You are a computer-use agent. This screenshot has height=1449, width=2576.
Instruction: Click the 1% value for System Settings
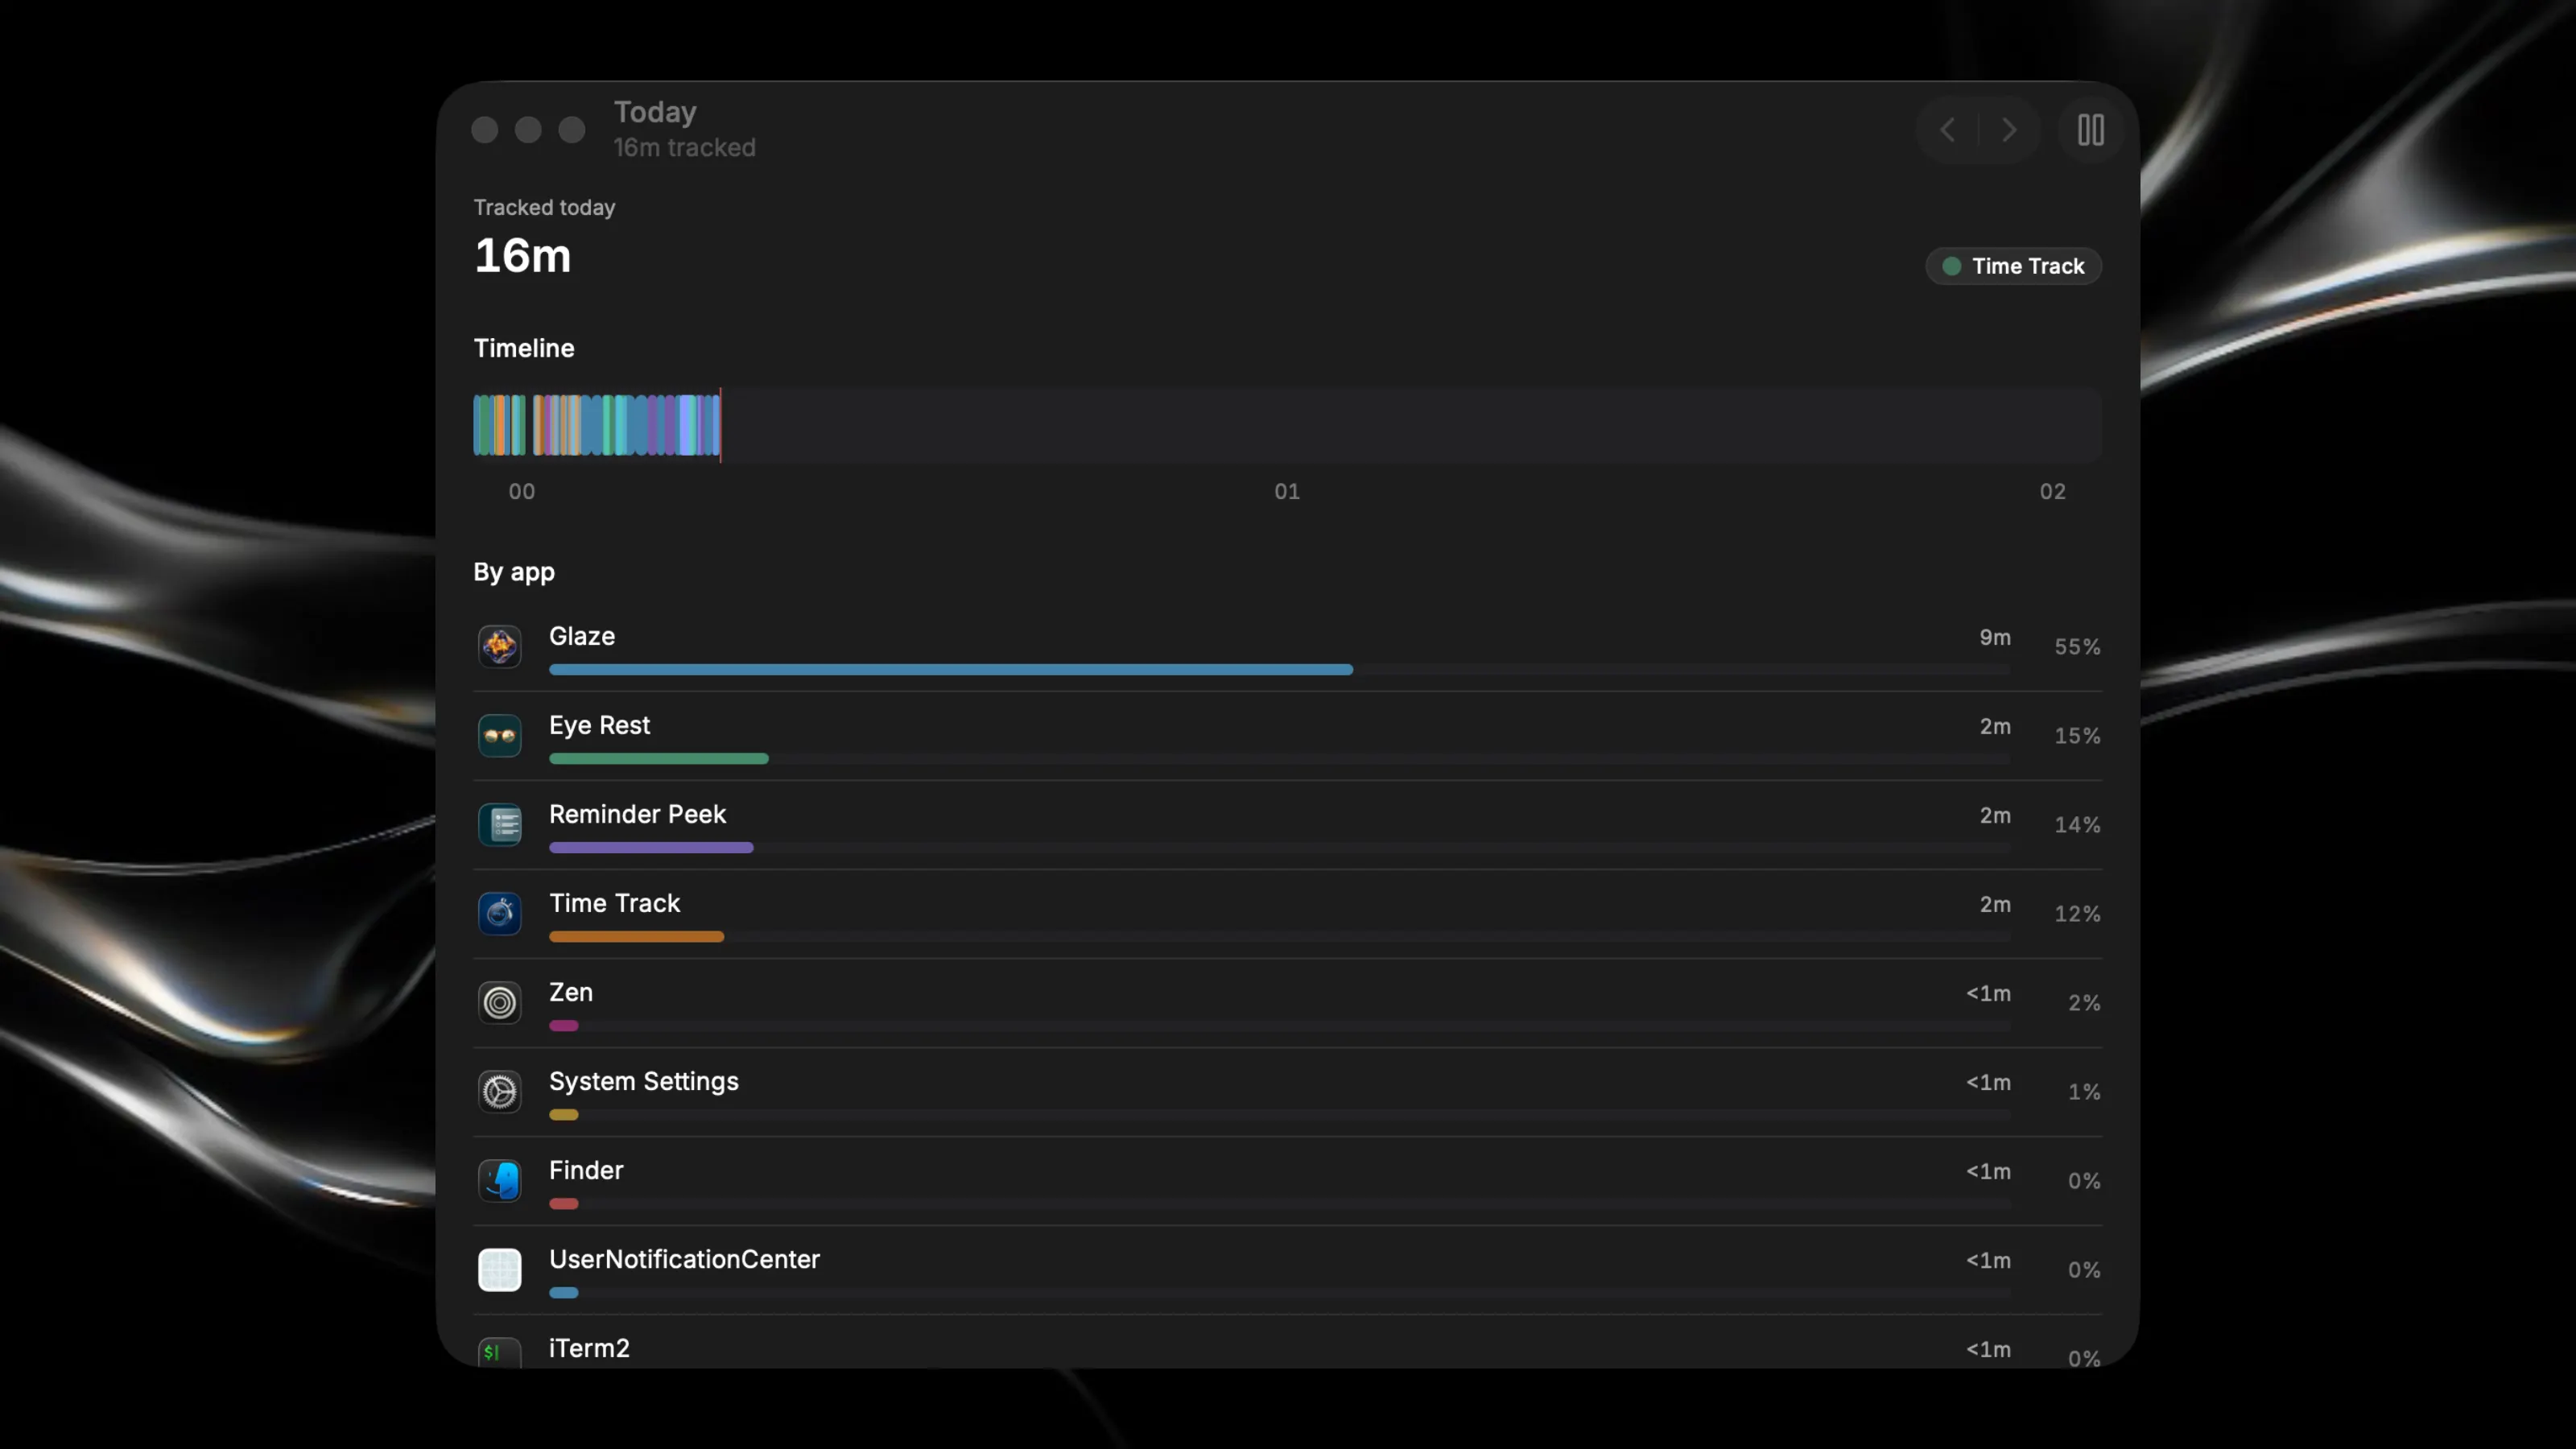pyautogui.click(x=2084, y=1092)
